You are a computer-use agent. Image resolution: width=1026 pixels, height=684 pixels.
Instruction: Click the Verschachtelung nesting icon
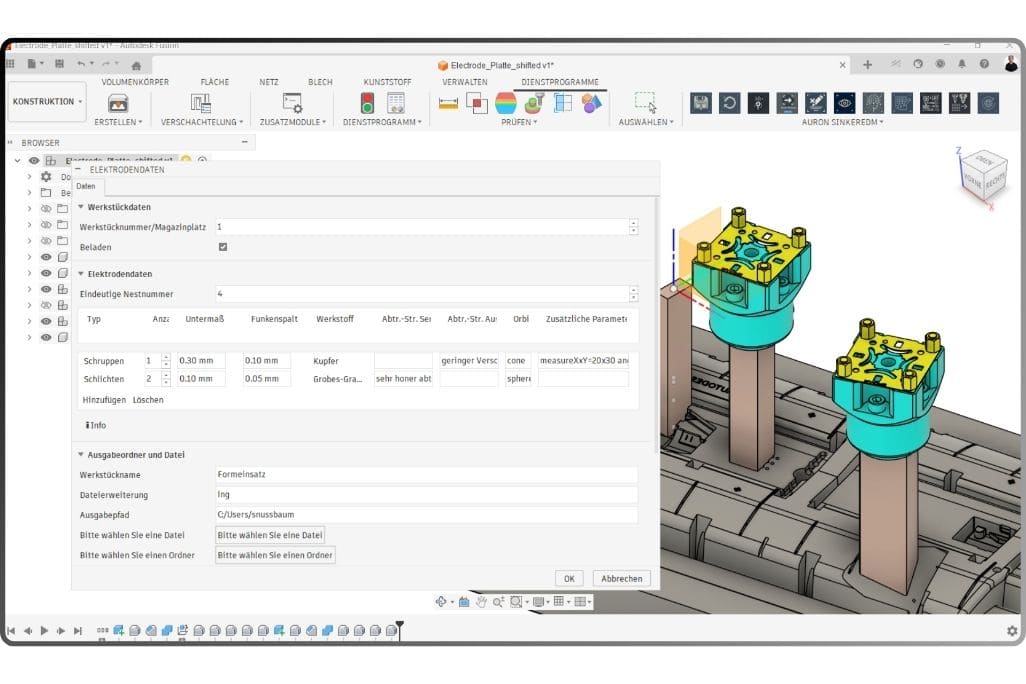[x=201, y=103]
